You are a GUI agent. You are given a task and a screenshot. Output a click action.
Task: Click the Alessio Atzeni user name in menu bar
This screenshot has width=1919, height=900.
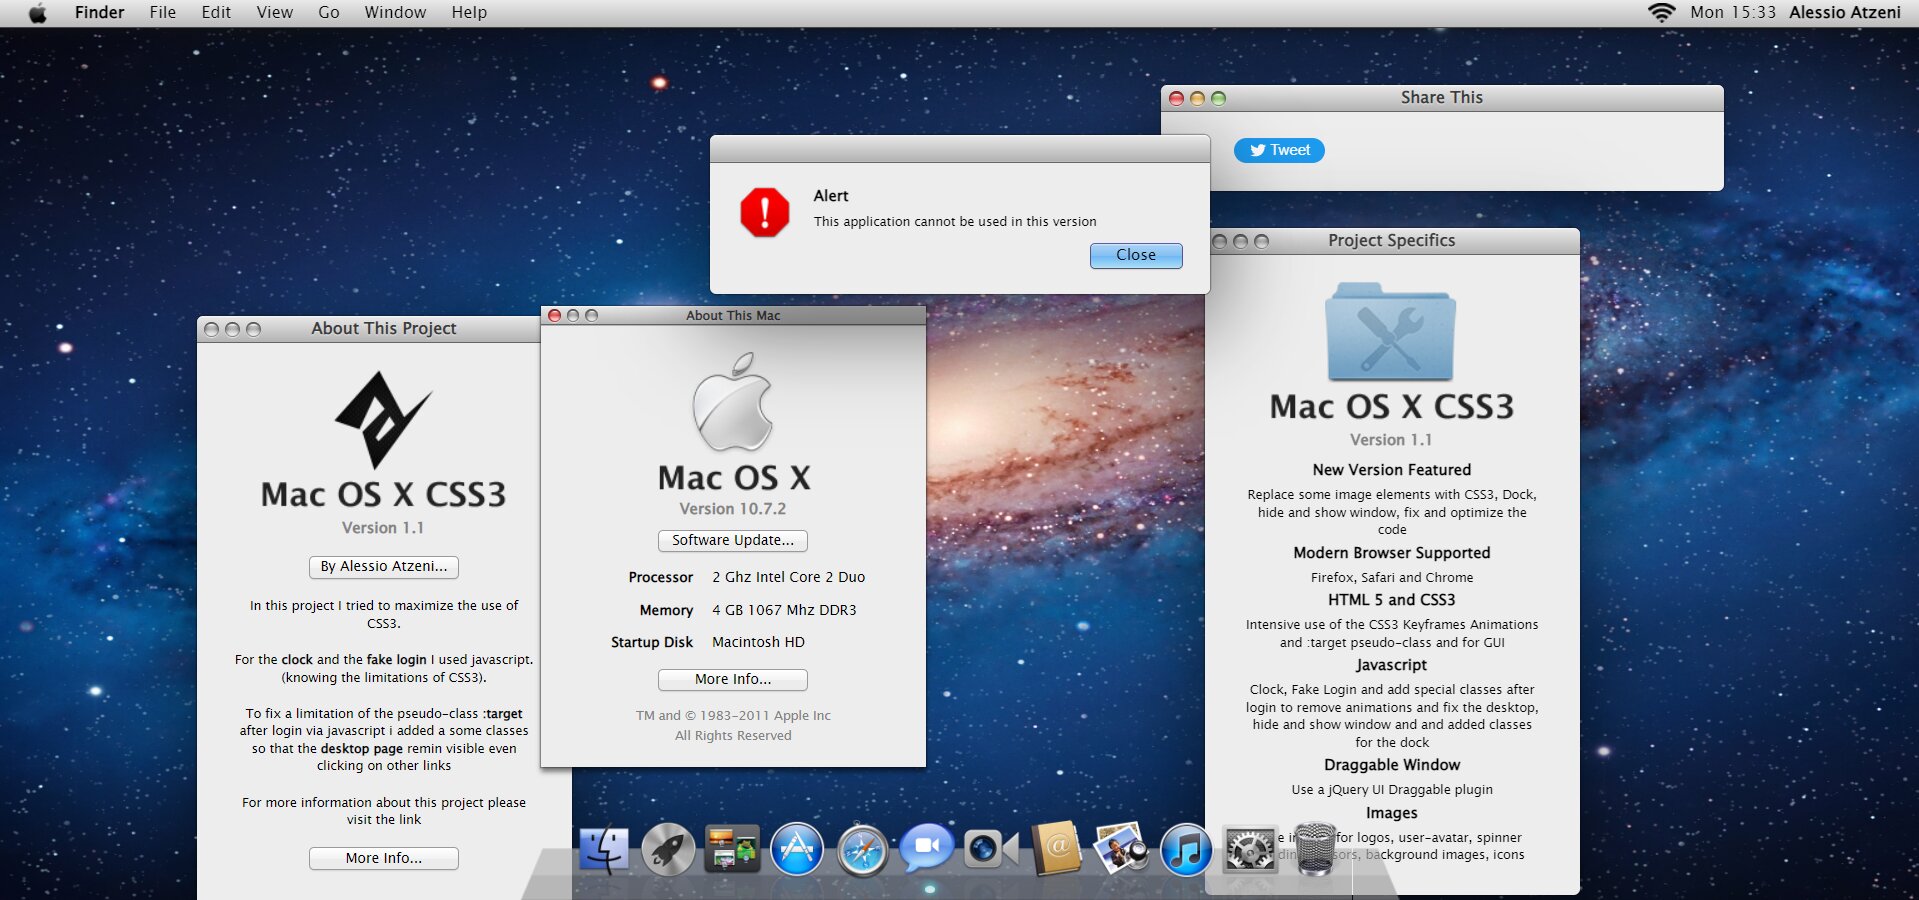1845,13
